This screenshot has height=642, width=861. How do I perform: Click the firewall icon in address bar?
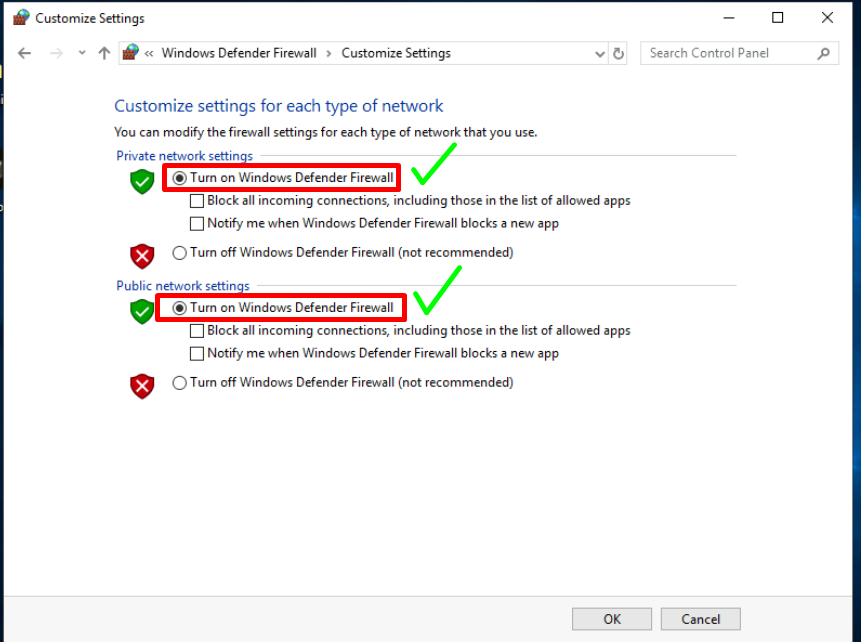pos(131,53)
